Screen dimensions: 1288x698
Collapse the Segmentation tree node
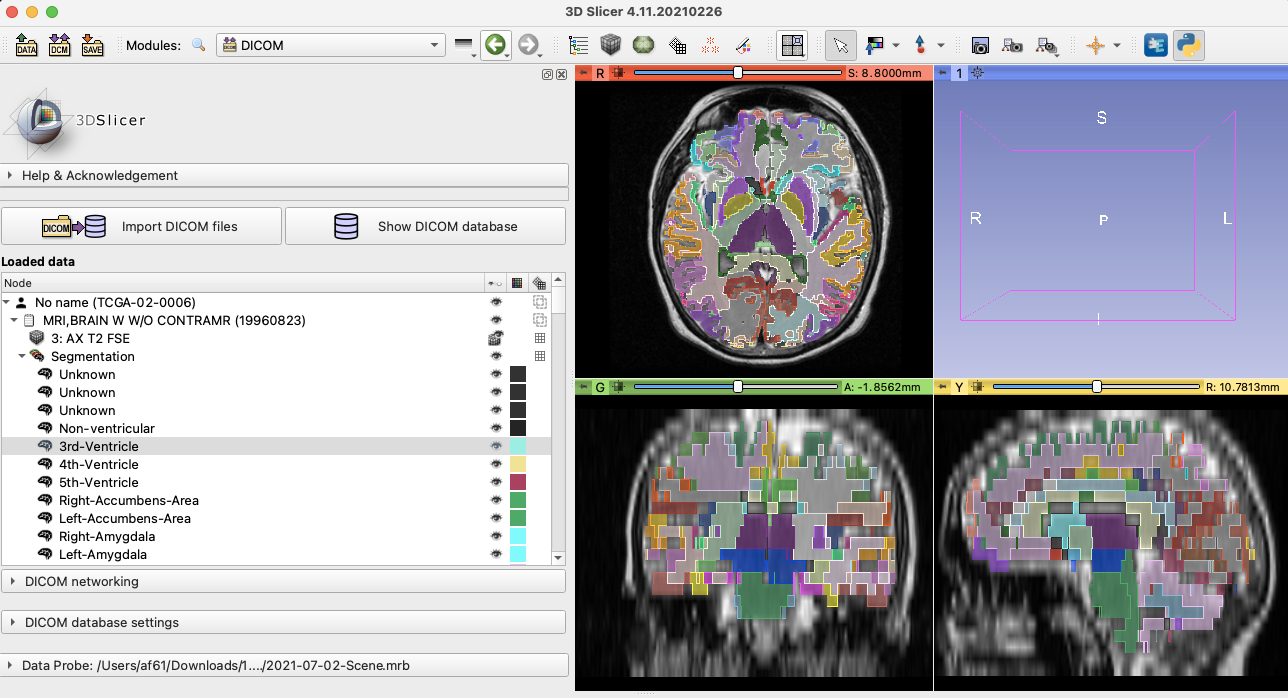23,356
